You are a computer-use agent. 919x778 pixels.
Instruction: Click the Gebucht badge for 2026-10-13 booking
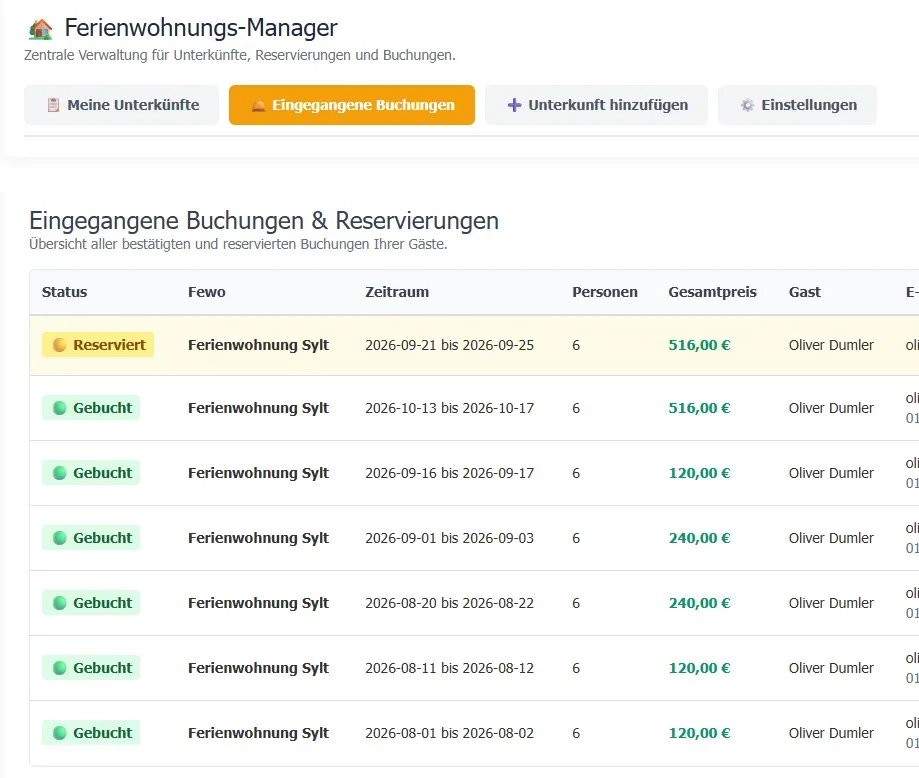point(91,407)
